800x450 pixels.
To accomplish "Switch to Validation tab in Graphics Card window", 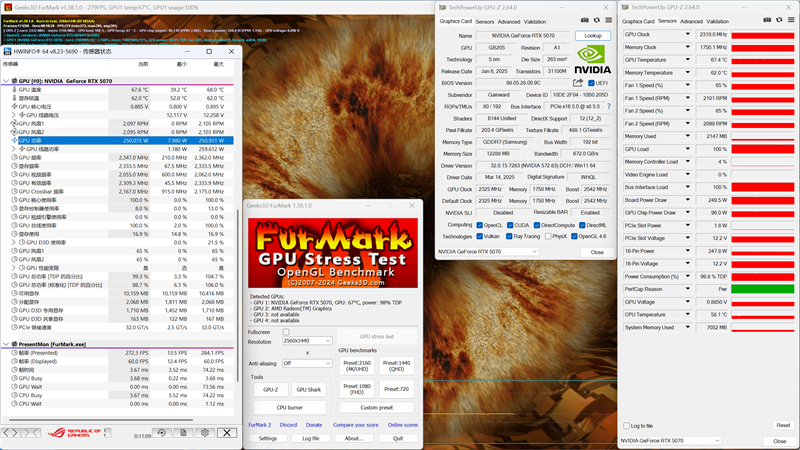I will (x=535, y=22).
